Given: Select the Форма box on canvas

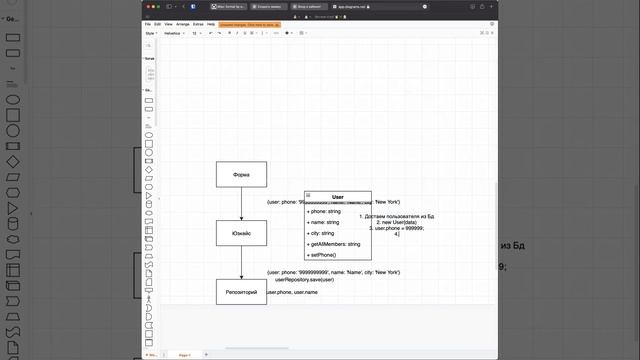Looking at the screenshot, I should 241,174.
